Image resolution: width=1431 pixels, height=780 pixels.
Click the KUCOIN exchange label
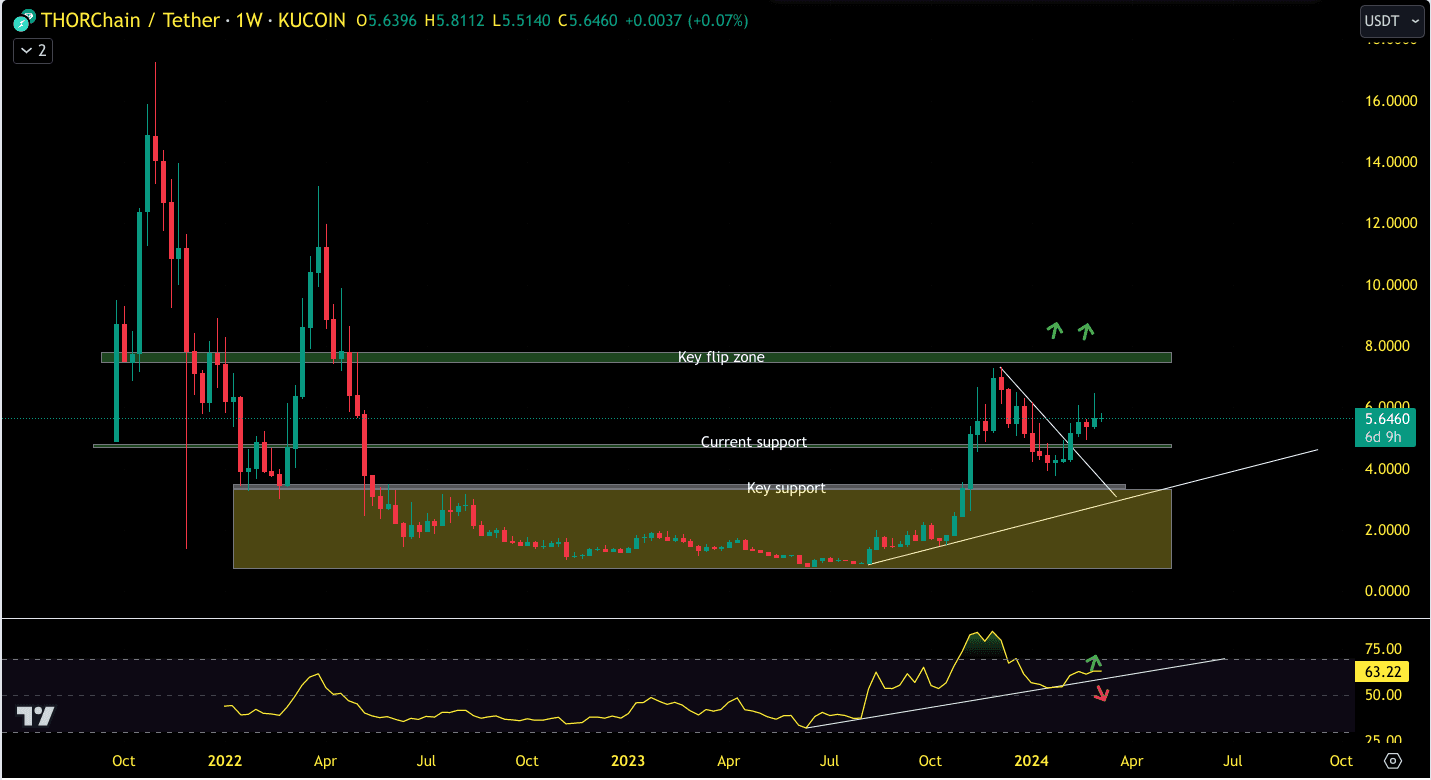point(311,20)
